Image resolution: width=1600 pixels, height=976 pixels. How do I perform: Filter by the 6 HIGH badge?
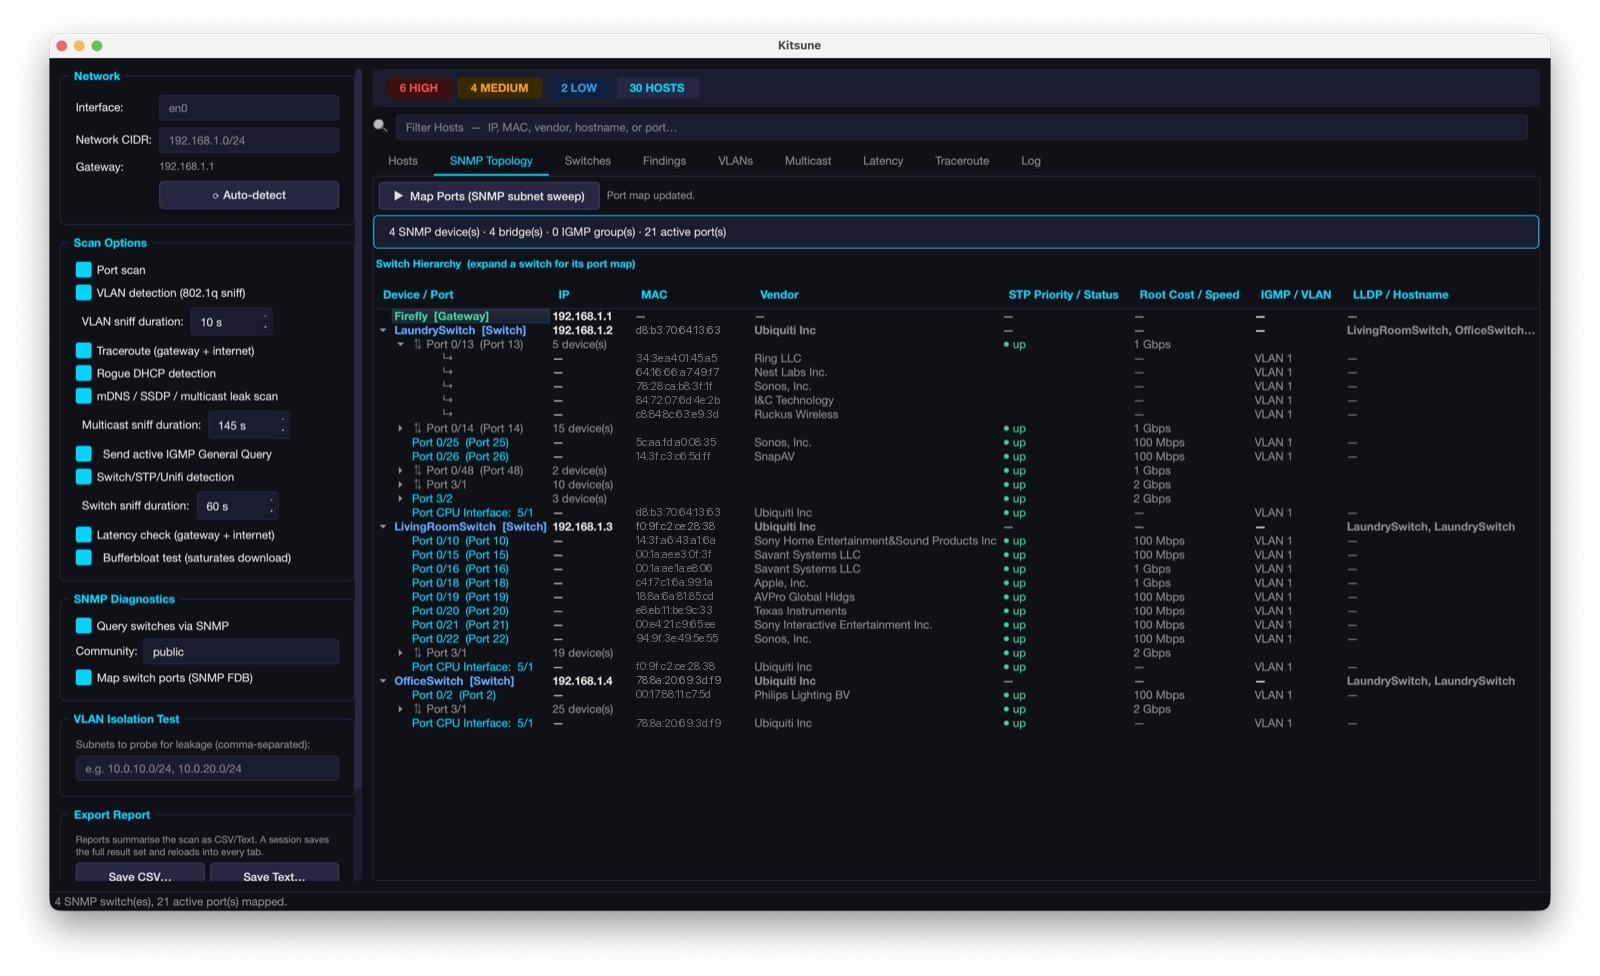pyautogui.click(x=418, y=88)
